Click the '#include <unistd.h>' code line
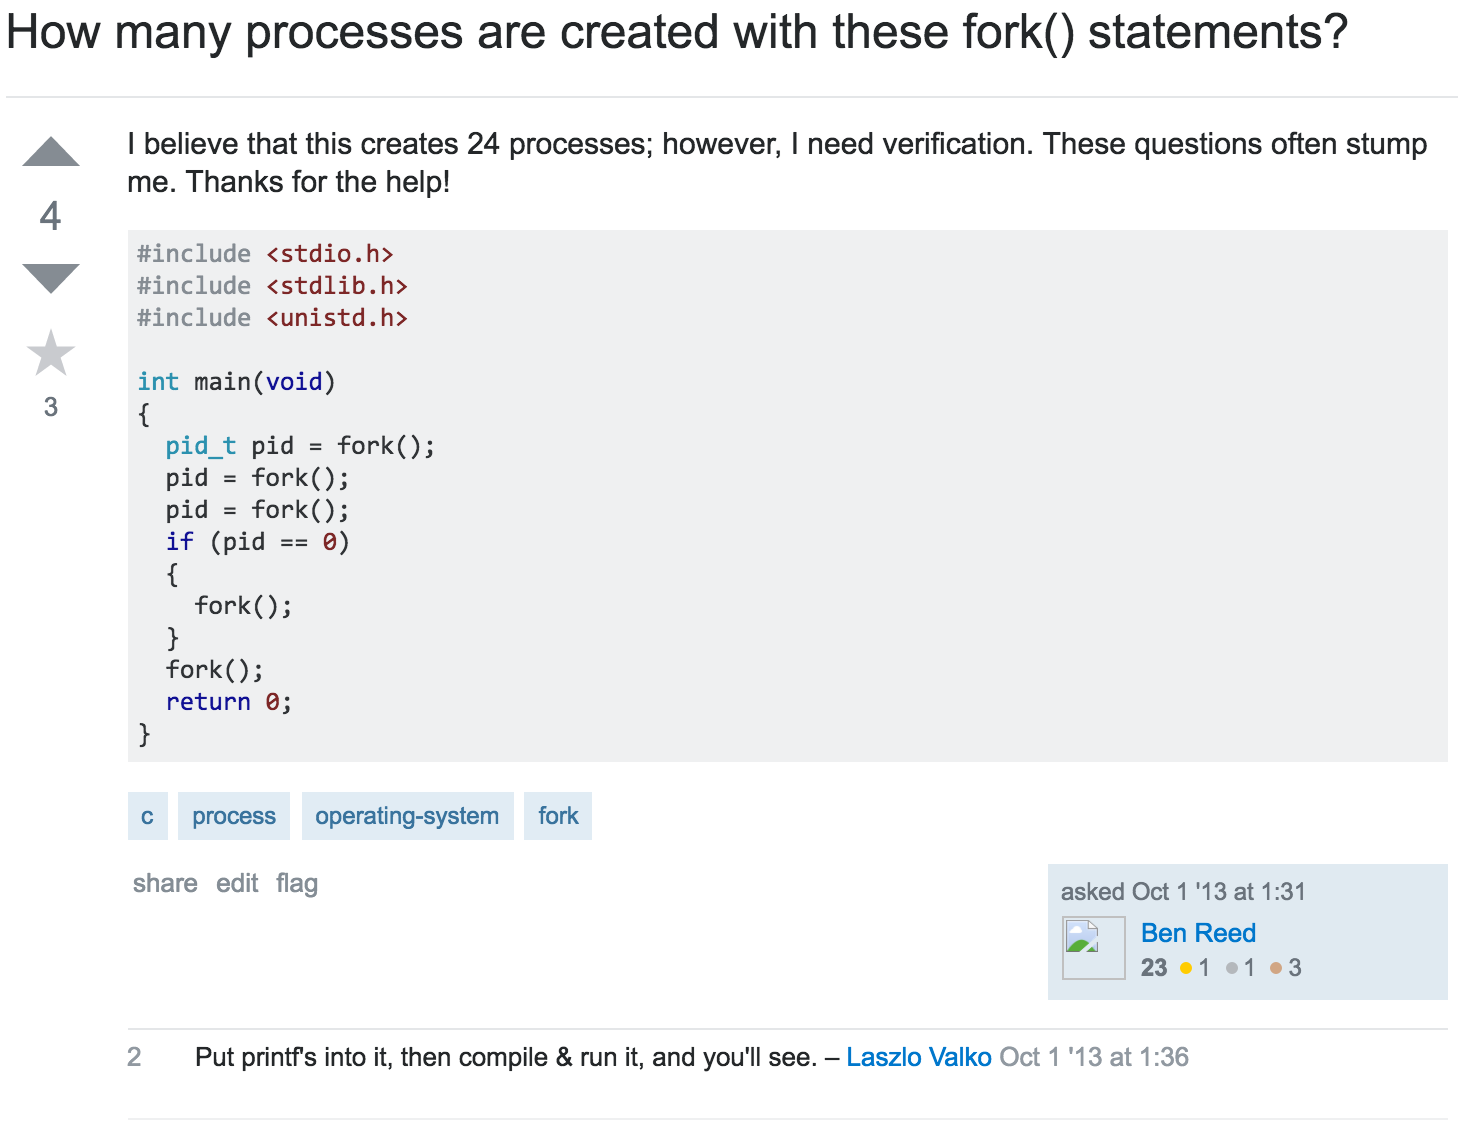The height and width of the screenshot is (1128, 1458). 272,318
